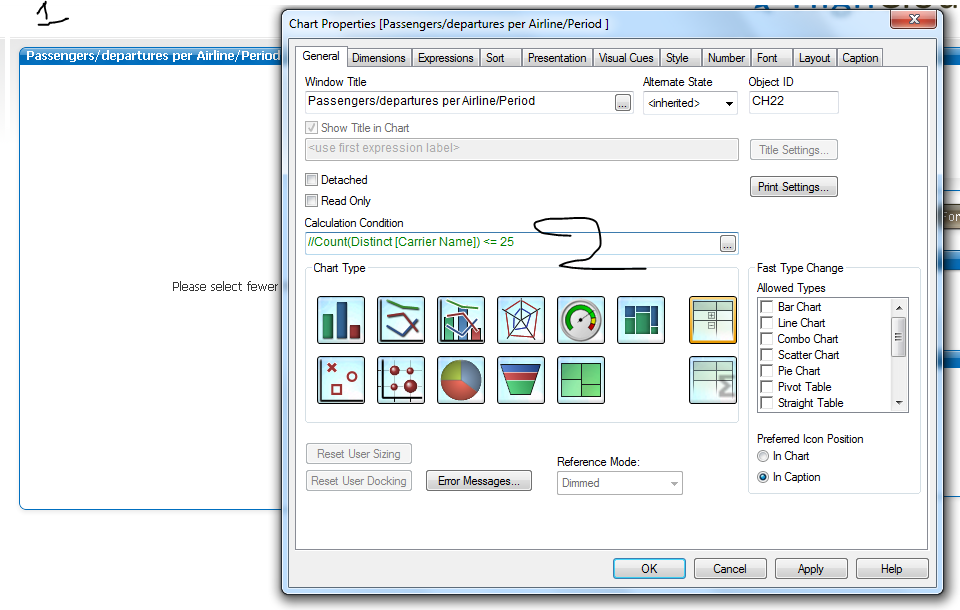Switch to the Number tab
Image resolution: width=960 pixels, height=610 pixels.
pos(726,58)
